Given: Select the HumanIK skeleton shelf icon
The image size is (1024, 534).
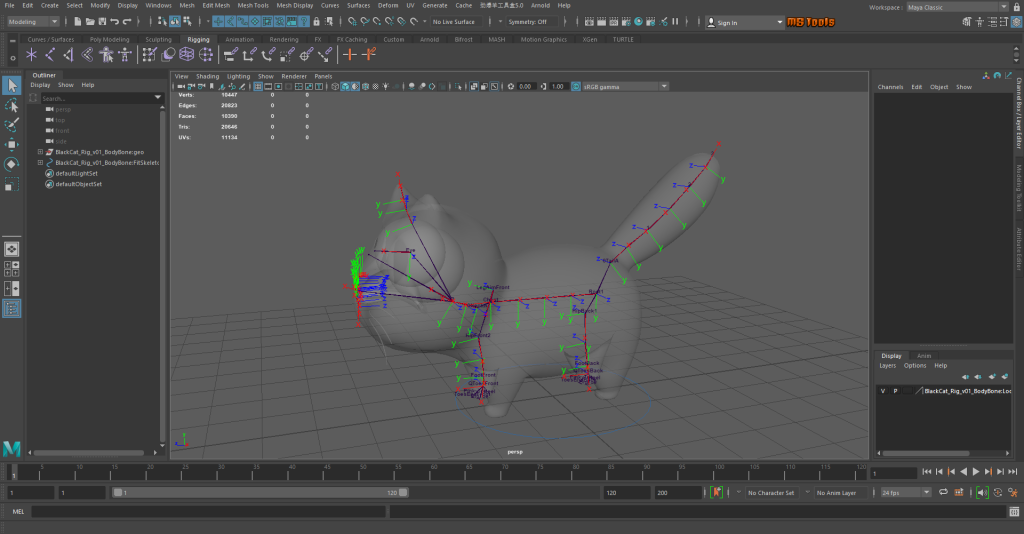Looking at the screenshot, I should 125,55.
